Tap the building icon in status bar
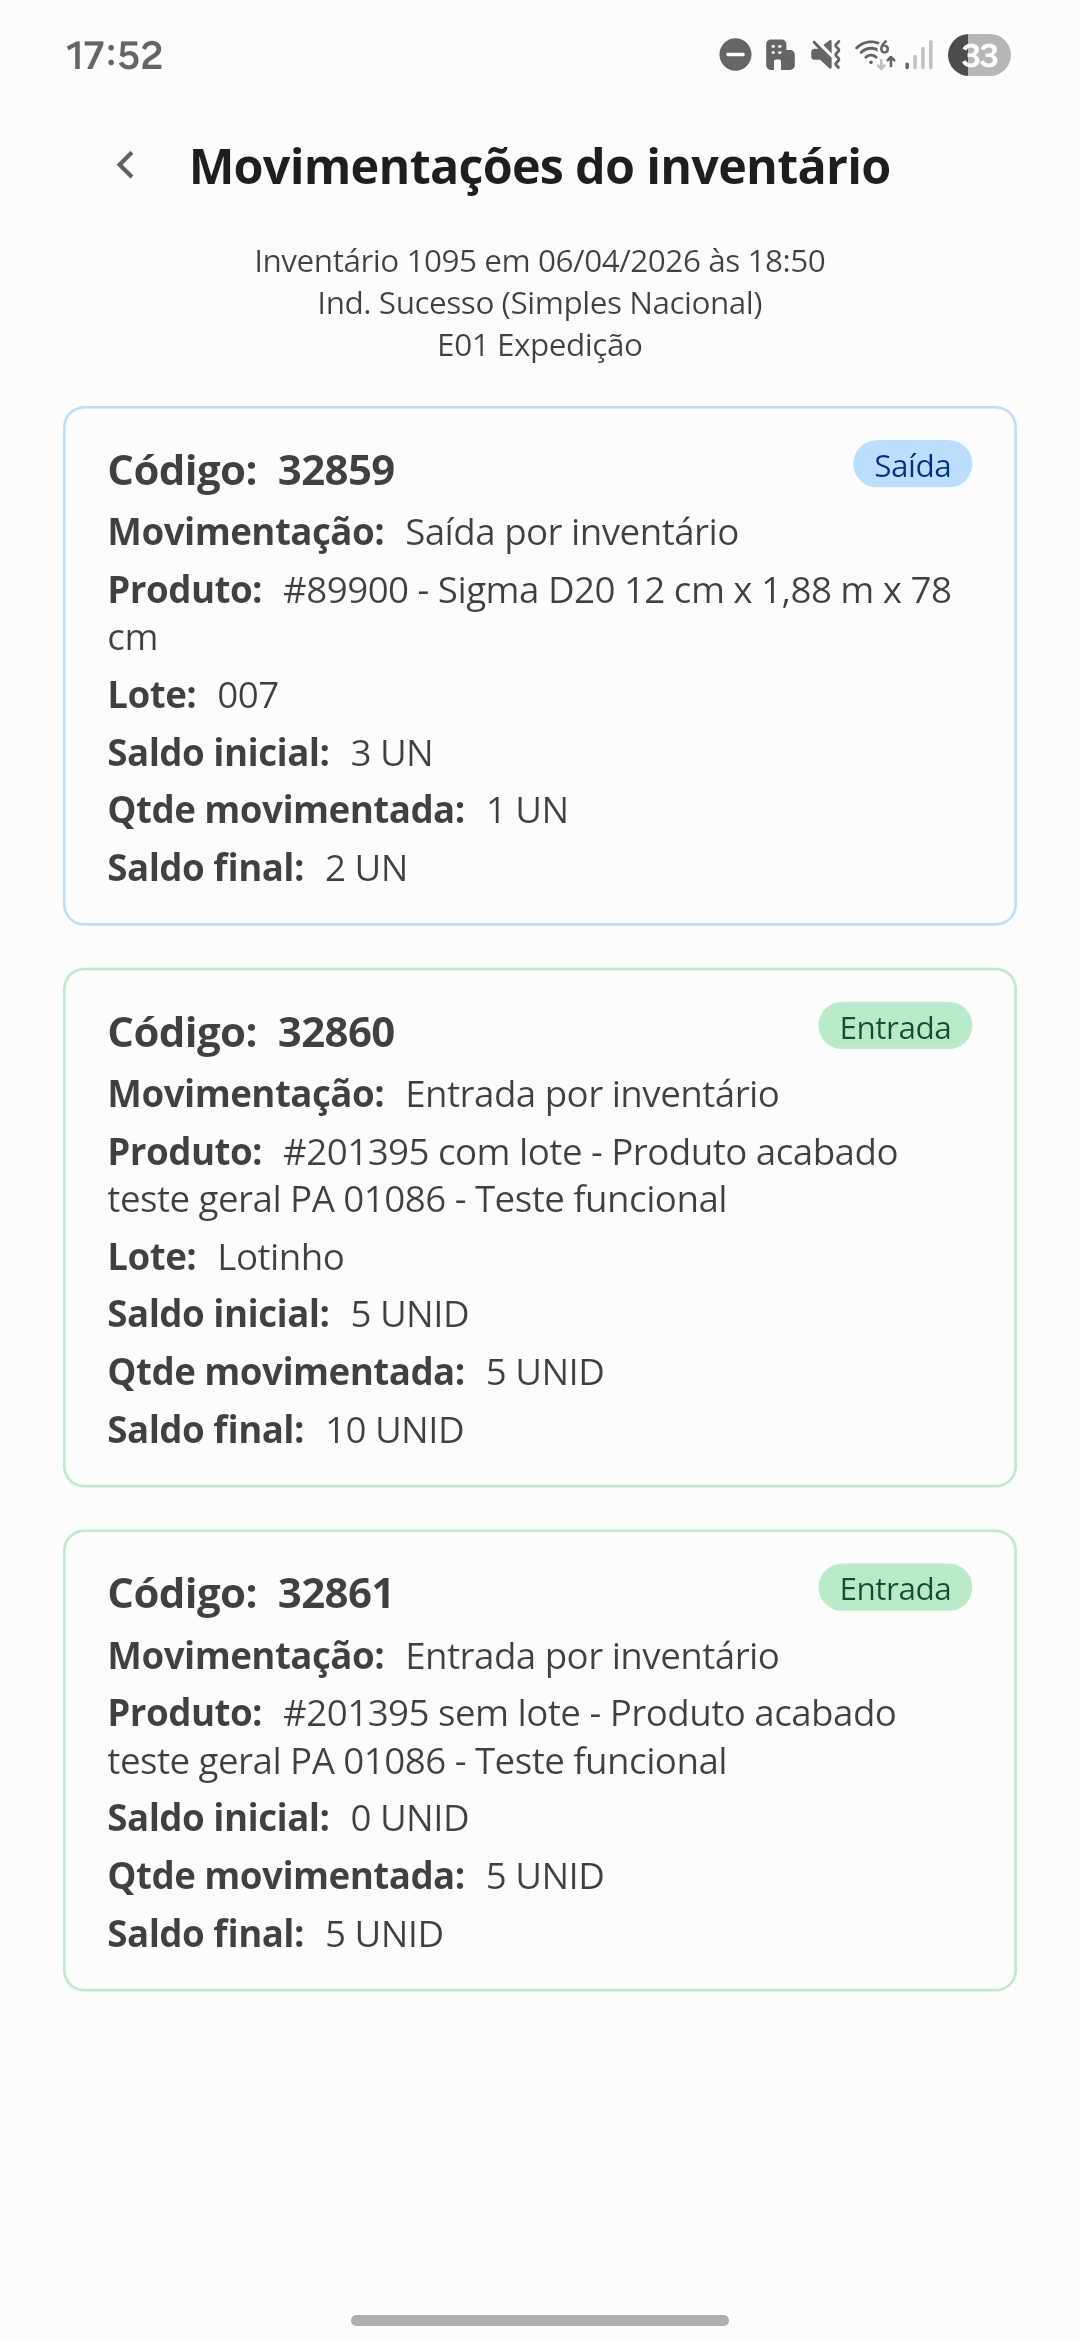Screen dimensions: 1080x2340 [x=780, y=55]
